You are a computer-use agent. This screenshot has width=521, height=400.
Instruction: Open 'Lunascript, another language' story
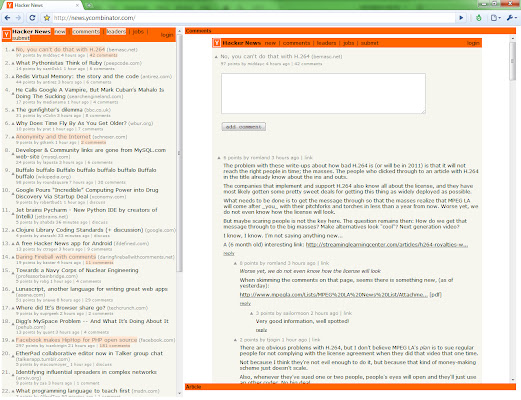tap(92, 289)
